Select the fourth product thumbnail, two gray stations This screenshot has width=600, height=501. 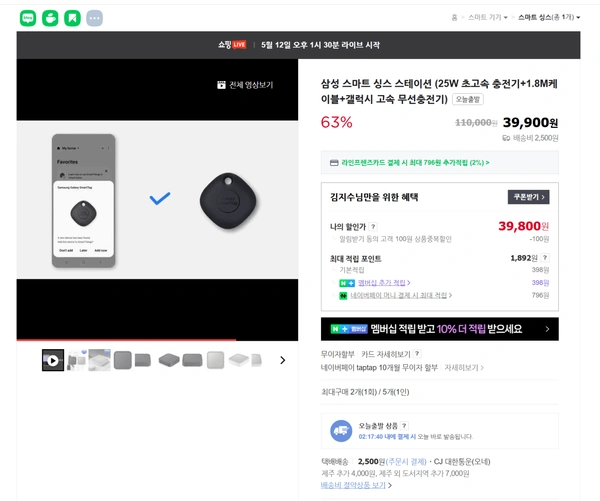[x=132, y=360]
